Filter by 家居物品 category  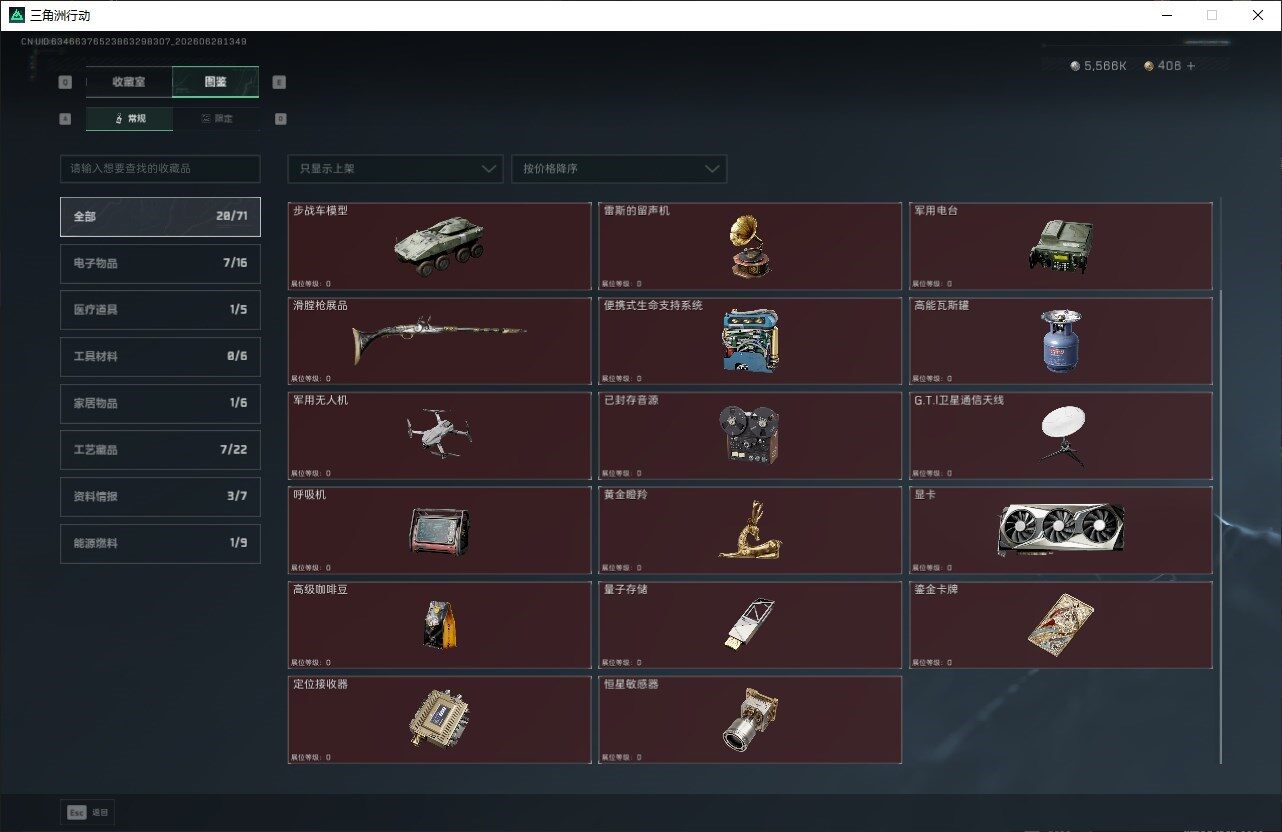160,403
